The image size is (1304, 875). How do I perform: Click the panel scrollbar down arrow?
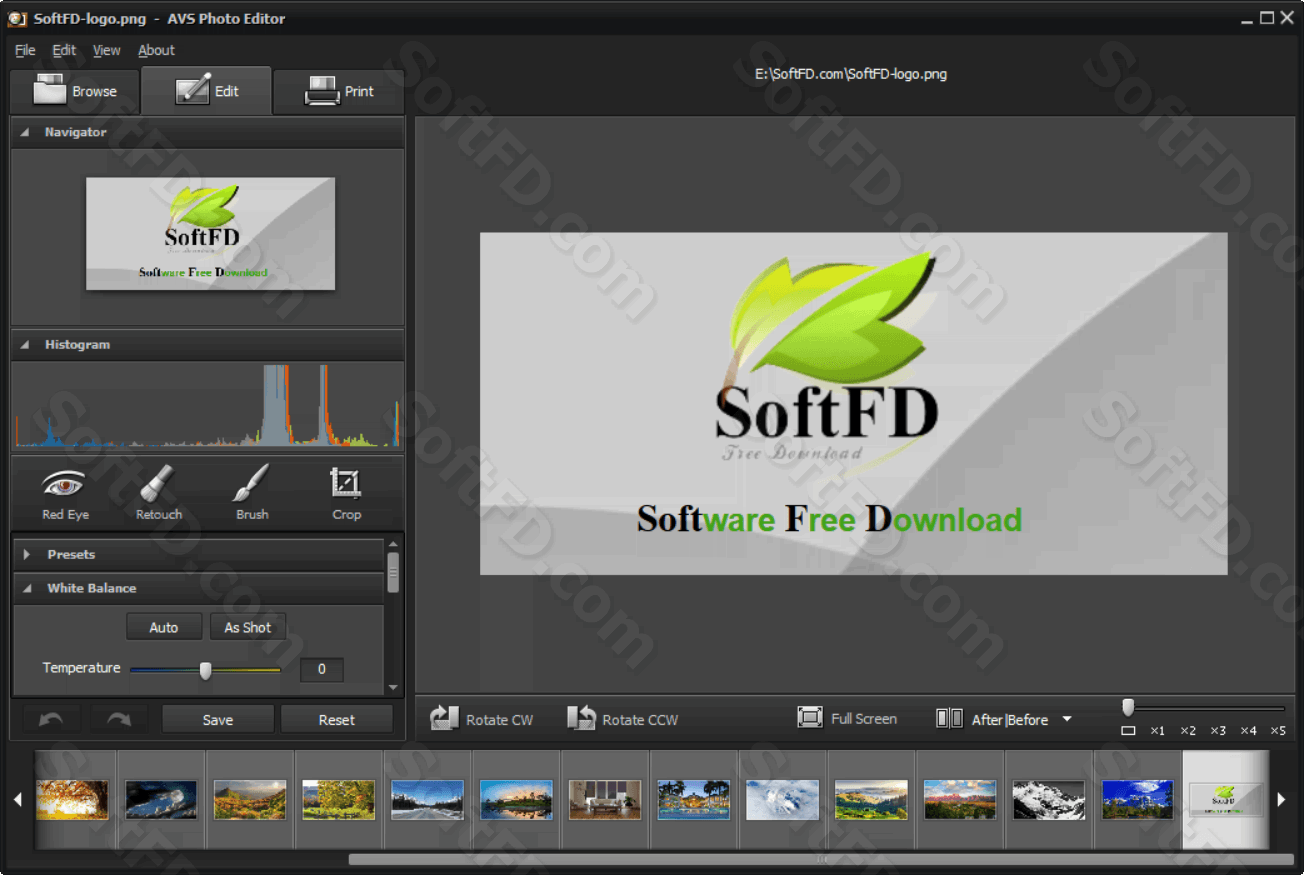point(393,688)
